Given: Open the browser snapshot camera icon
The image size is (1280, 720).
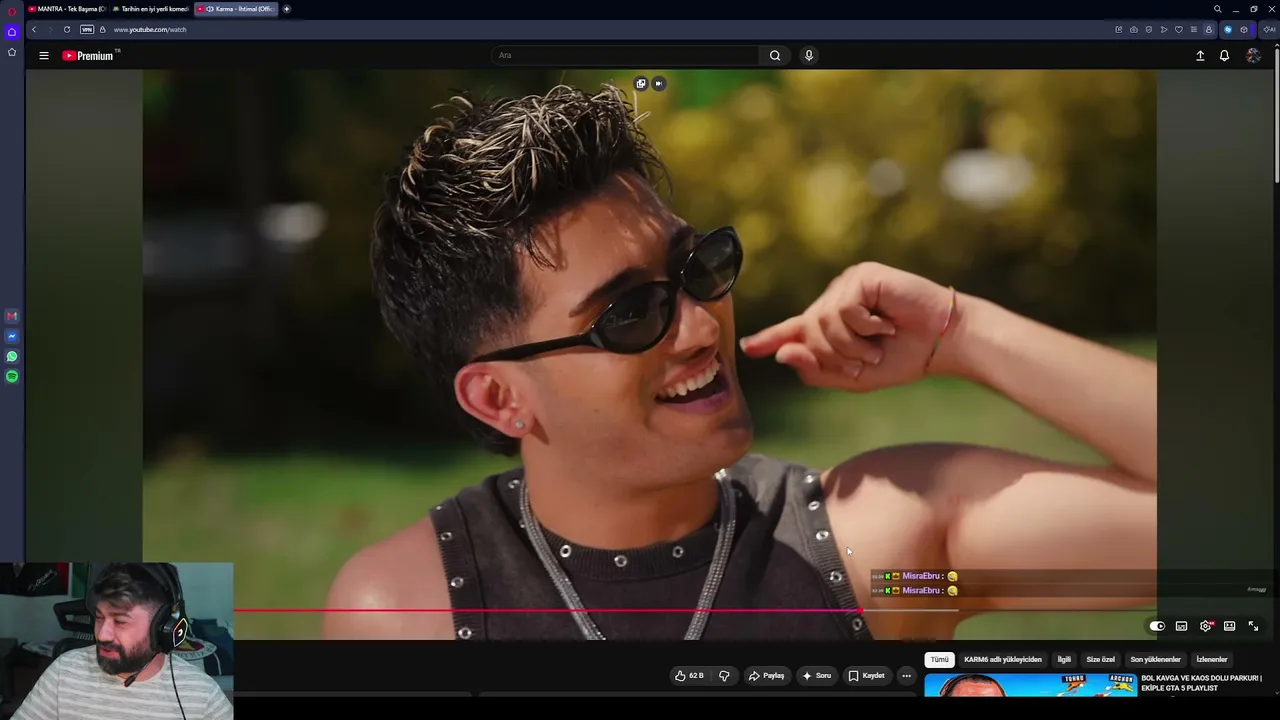Looking at the screenshot, I should [1133, 30].
